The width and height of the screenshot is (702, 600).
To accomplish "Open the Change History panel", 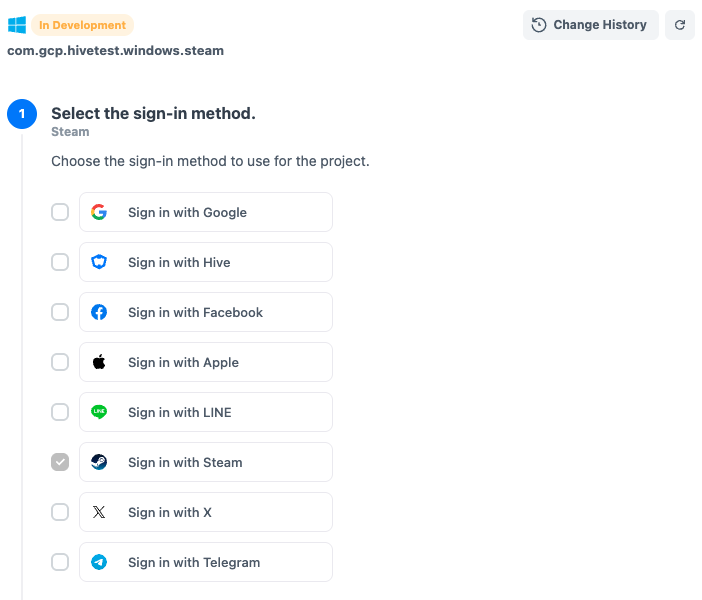I will click(x=590, y=25).
